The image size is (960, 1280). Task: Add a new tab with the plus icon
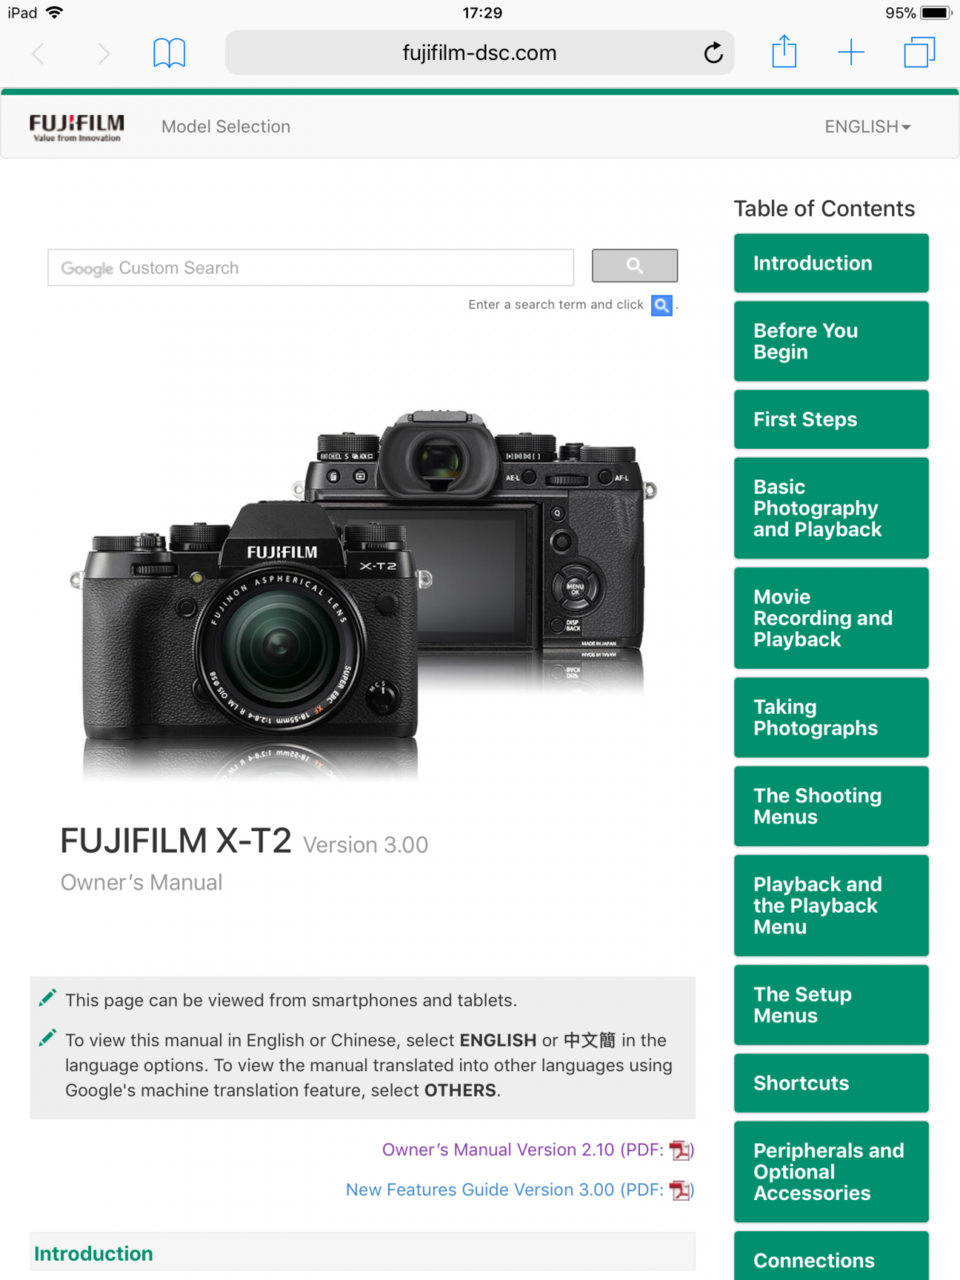(851, 52)
